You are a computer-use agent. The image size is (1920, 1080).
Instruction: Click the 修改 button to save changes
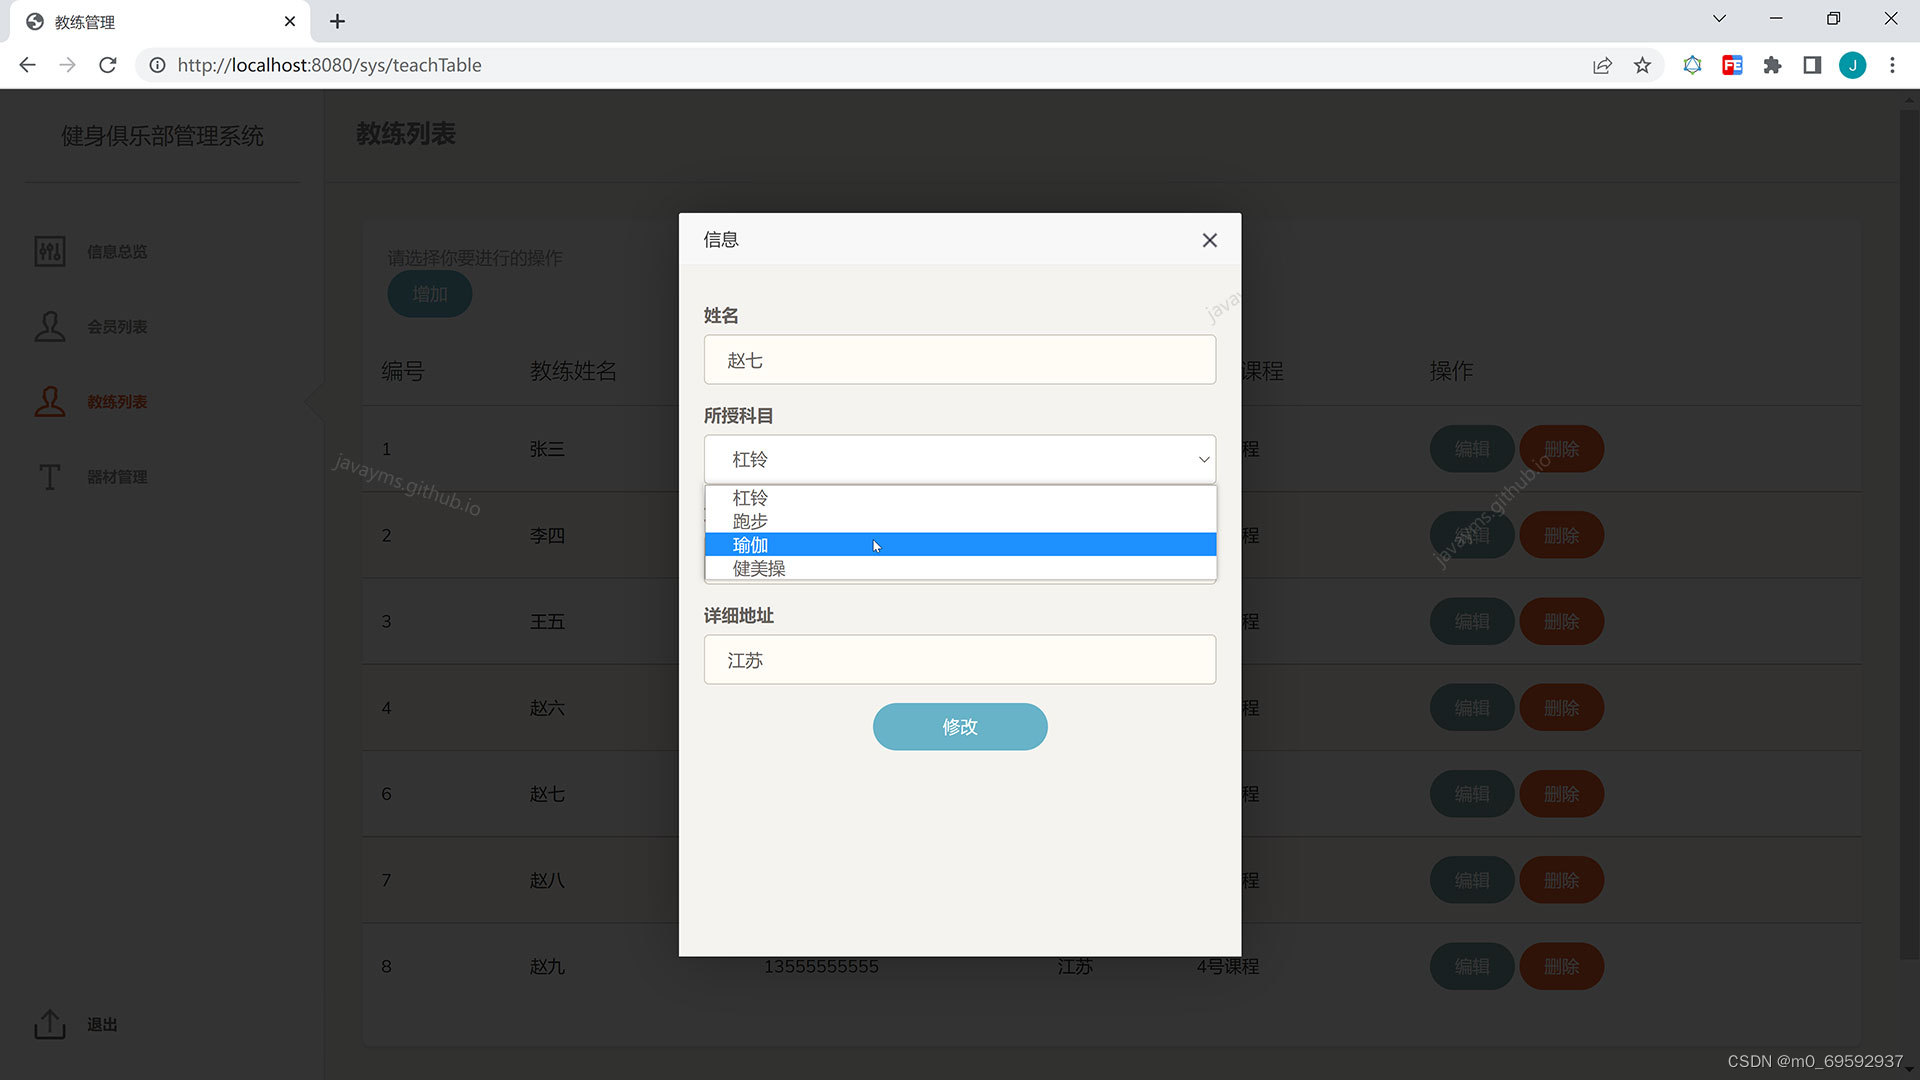pos(960,725)
